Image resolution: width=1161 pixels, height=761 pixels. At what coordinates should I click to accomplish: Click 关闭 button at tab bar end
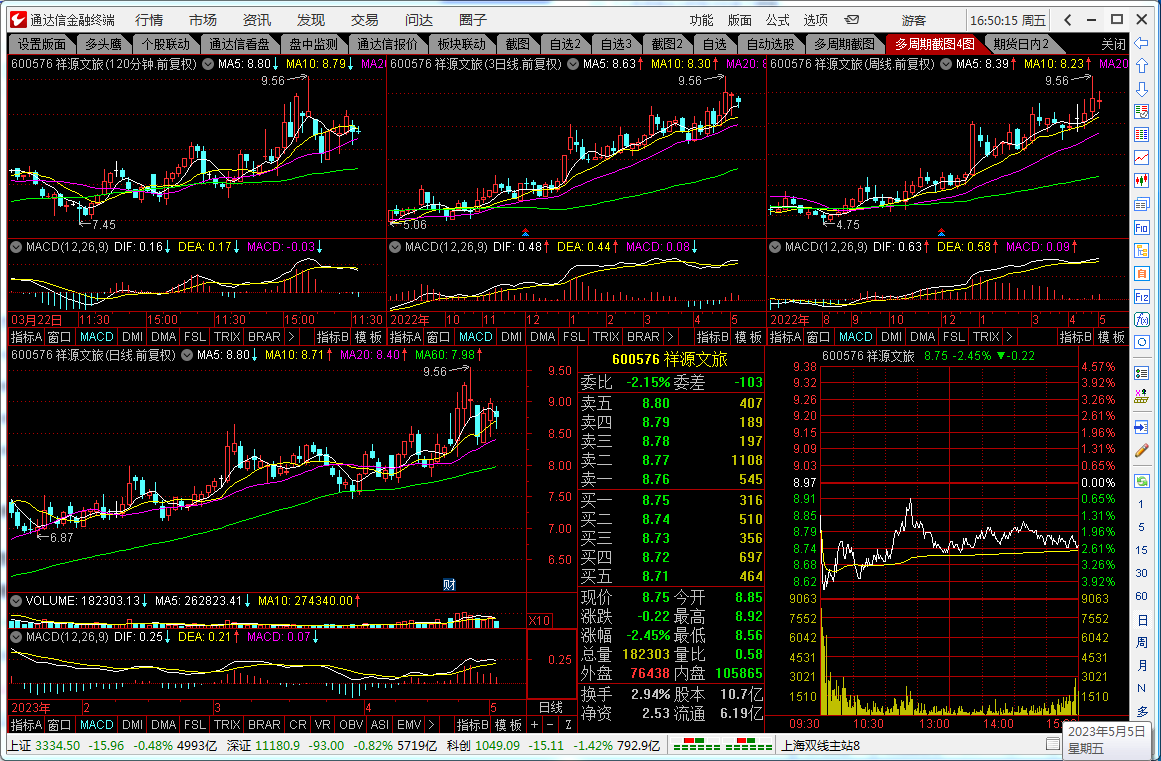pos(1113,44)
